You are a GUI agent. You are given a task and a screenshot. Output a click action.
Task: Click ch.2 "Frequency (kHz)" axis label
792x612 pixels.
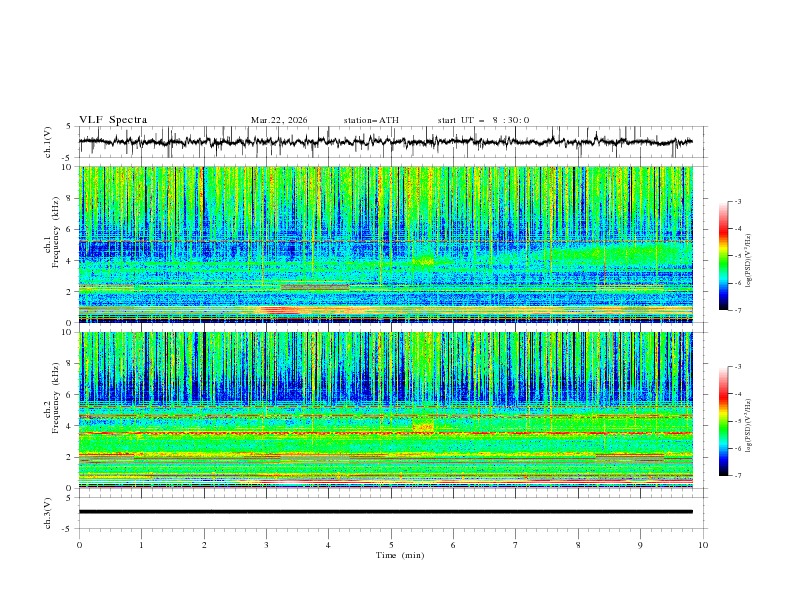[55, 398]
